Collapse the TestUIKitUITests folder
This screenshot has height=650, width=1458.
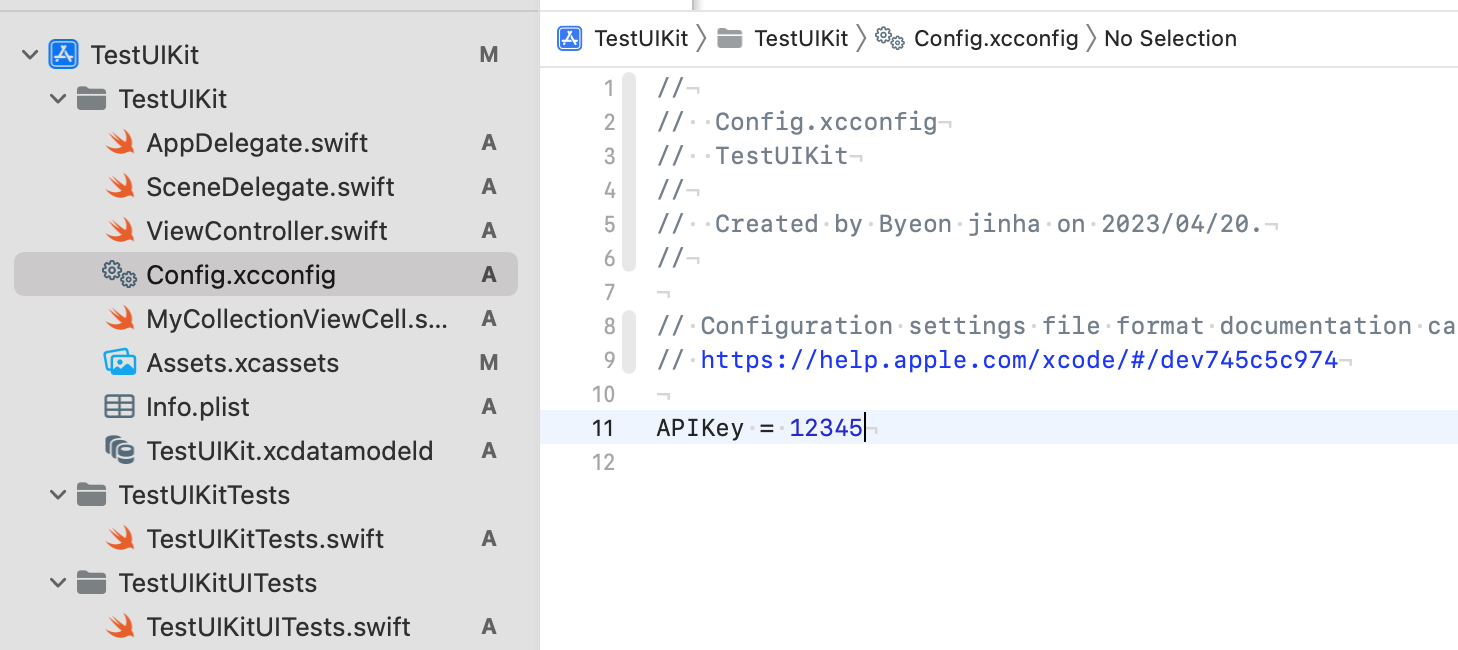pos(58,583)
